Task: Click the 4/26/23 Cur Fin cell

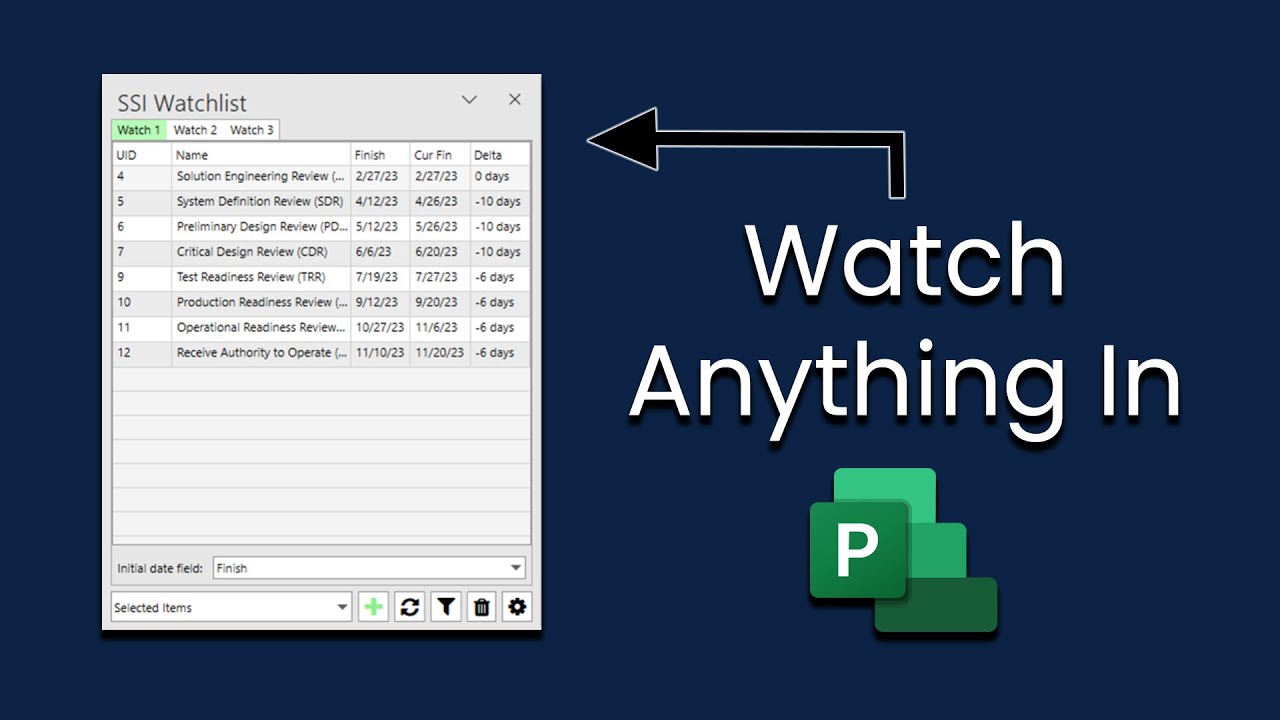Action: point(440,202)
